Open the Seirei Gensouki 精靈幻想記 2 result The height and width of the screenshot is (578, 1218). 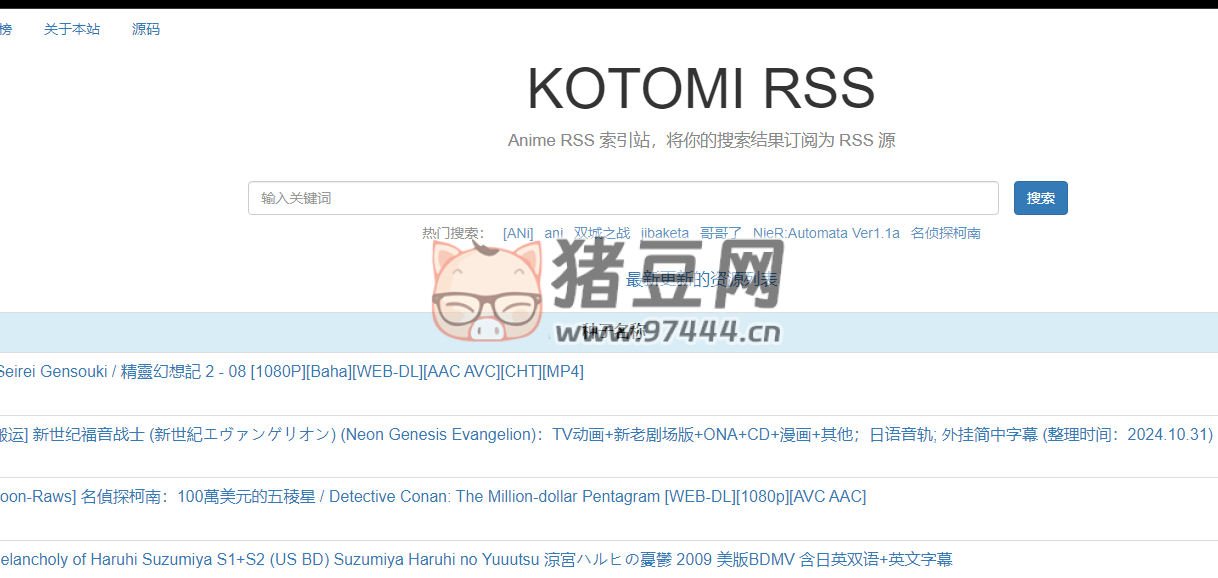coord(290,371)
